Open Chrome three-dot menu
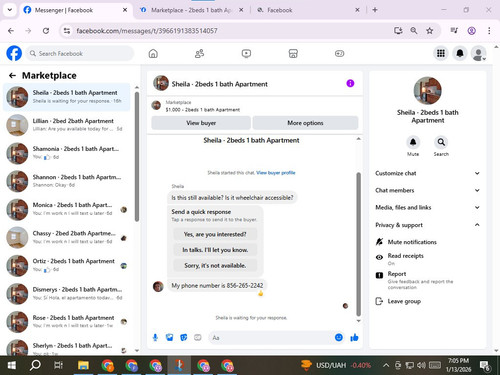This screenshot has height=375, width=500. tap(489, 31)
